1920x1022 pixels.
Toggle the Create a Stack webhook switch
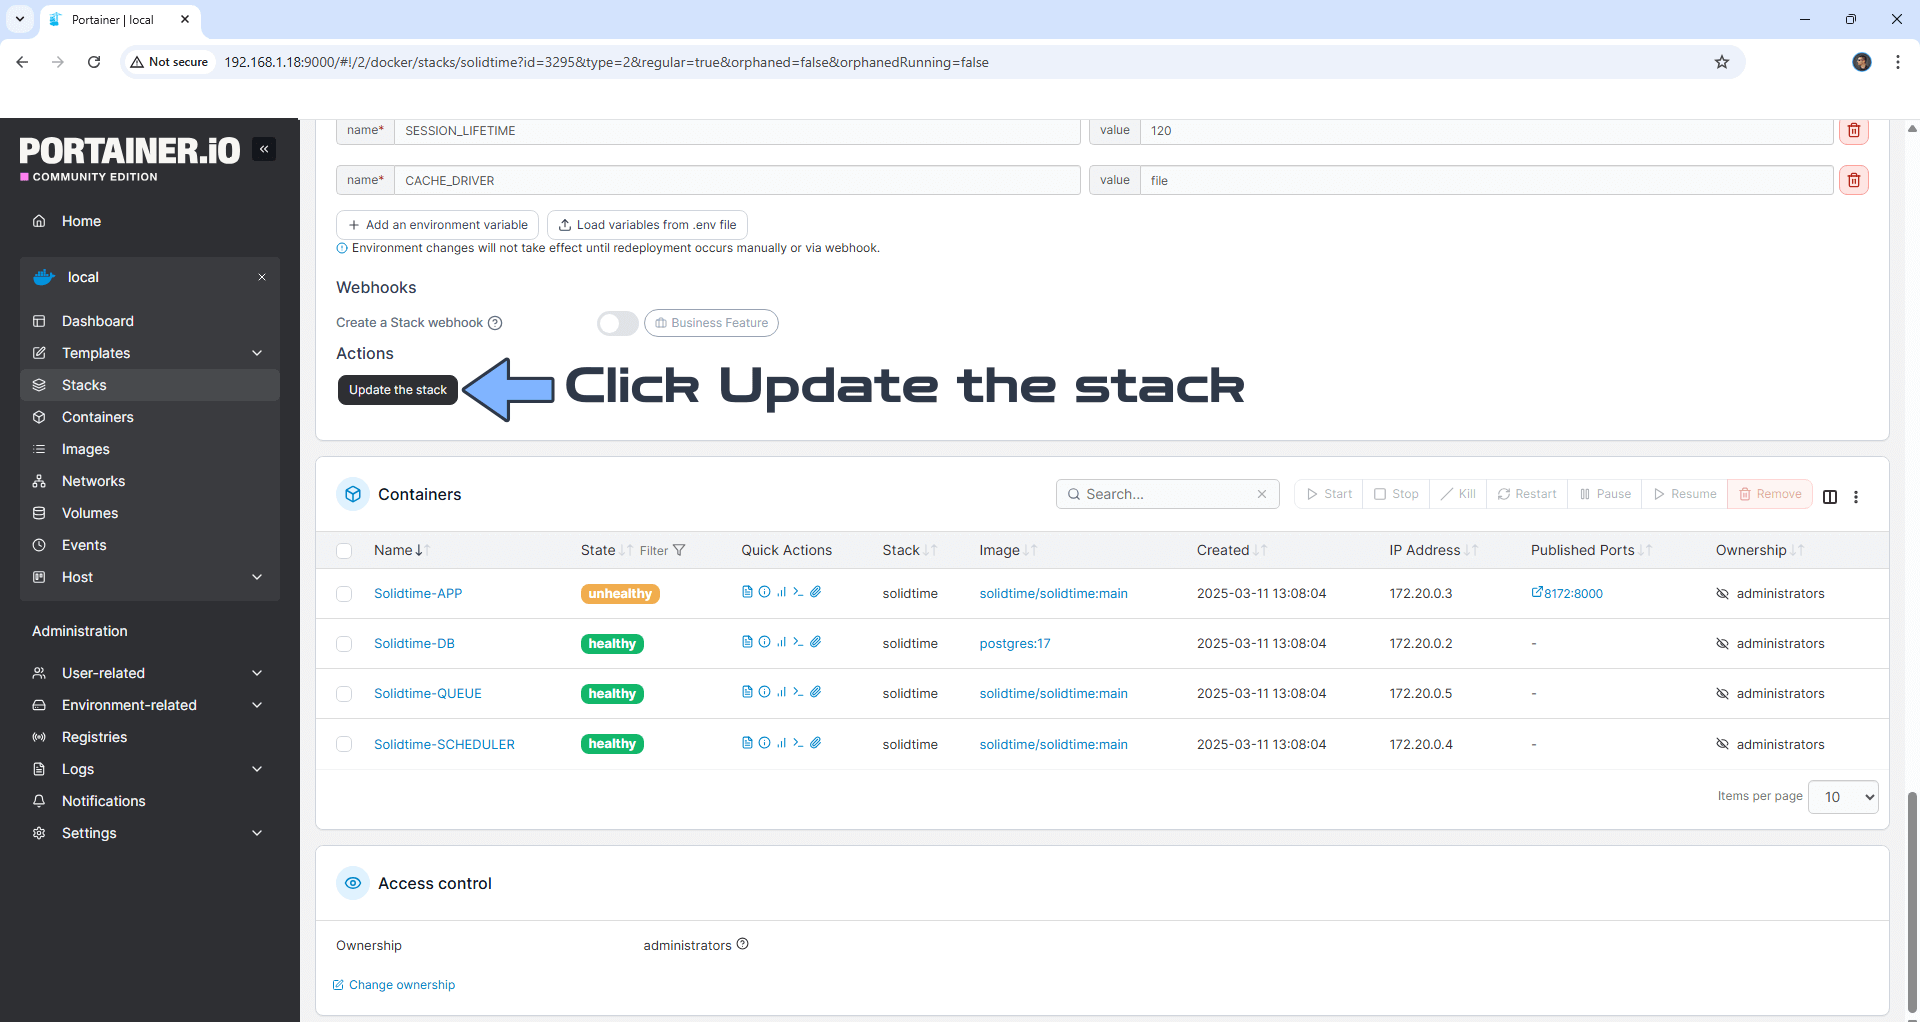click(617, 323)
